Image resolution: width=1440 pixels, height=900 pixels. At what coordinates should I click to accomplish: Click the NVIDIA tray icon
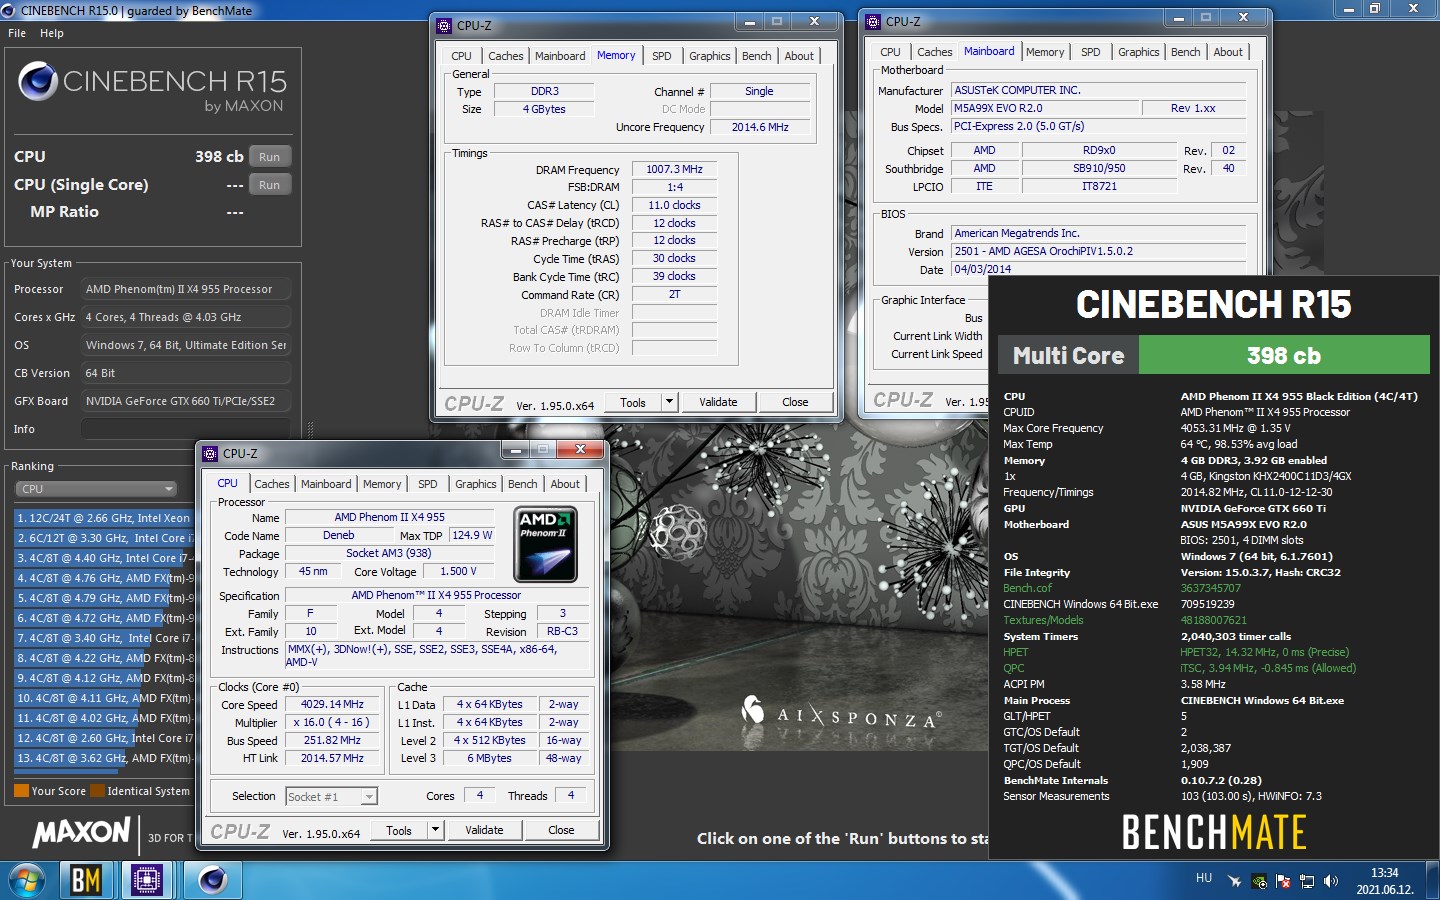pyautogui.click(x=1259, y=881)
